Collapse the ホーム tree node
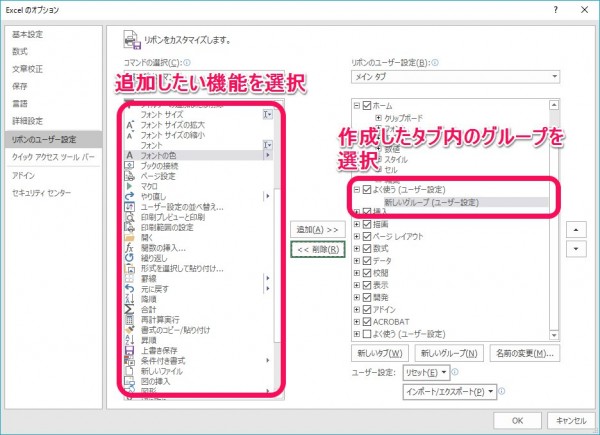The height and width of the screenshot is (435, 600). [357, 105]
